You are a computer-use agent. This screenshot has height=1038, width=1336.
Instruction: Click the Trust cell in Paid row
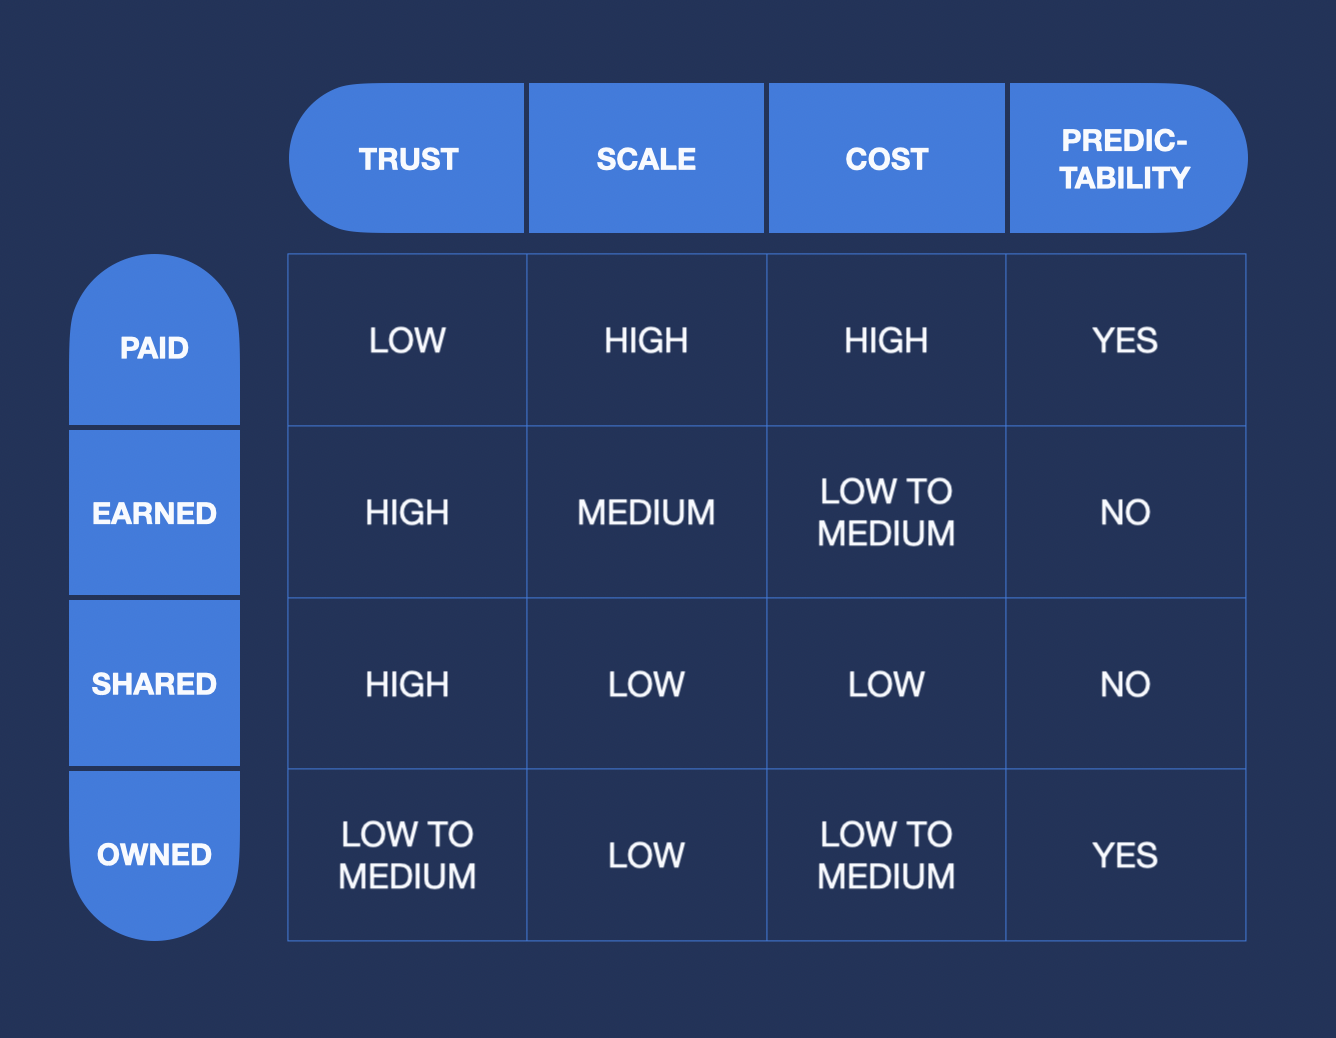click(x=407, y=340)
